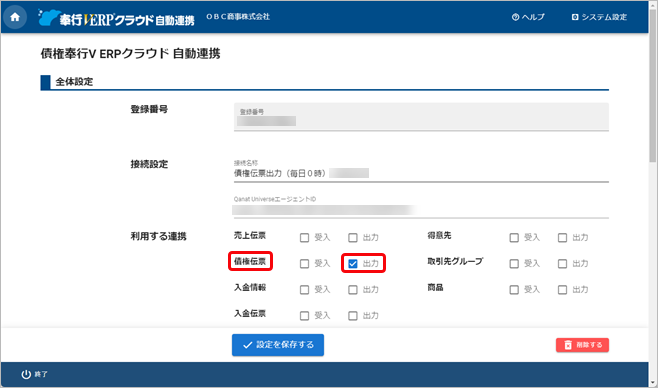
Task: Click the 奉行V ERPクラウド自動連携 logo
Action: tap(116, 18)
